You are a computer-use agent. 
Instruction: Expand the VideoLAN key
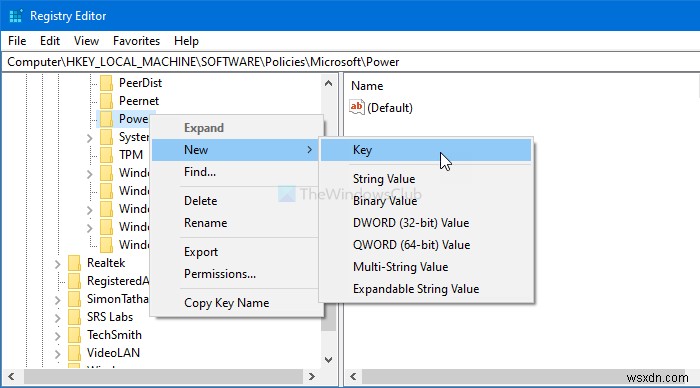point(58,354)
